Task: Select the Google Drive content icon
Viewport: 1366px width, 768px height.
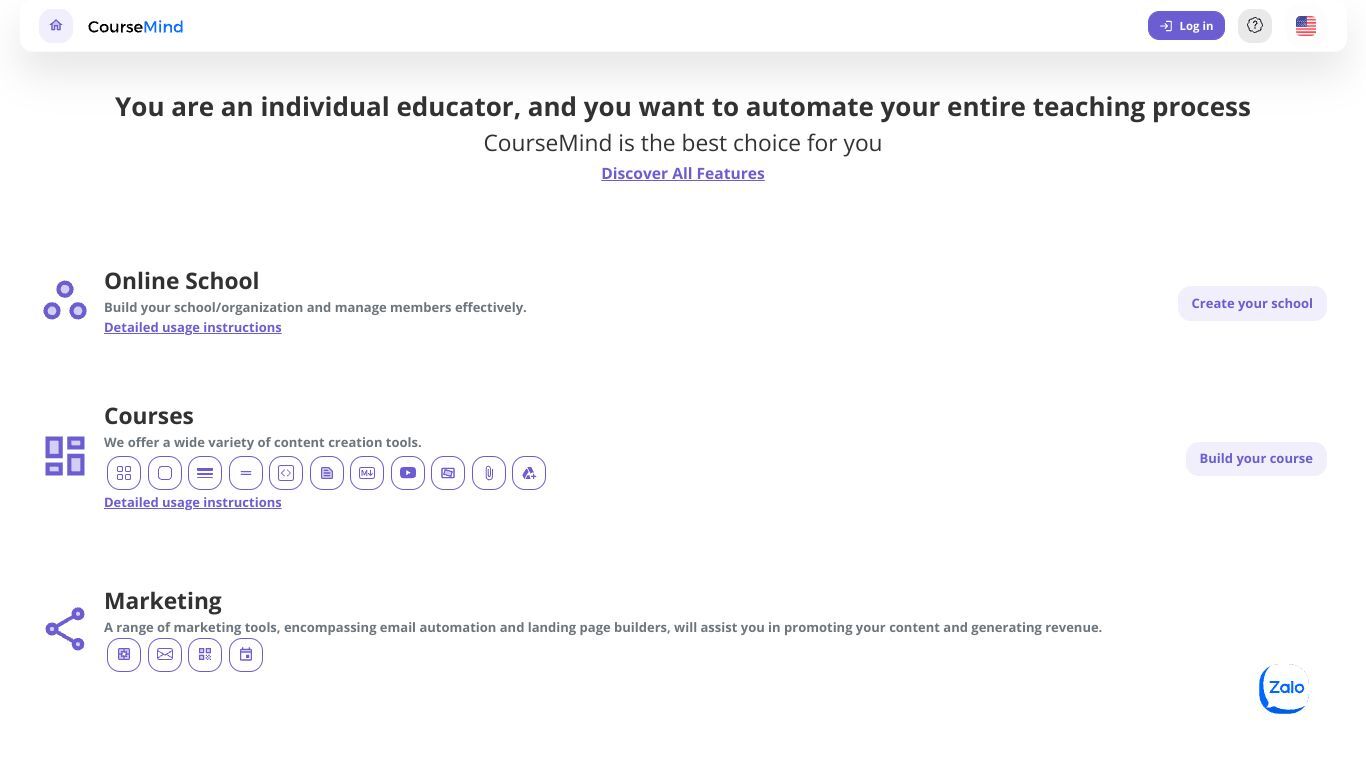Action: (x=529, y=473)
